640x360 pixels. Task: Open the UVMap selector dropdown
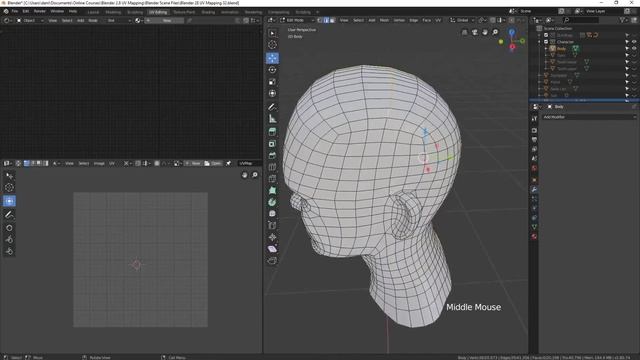click(x=249, y=163)
